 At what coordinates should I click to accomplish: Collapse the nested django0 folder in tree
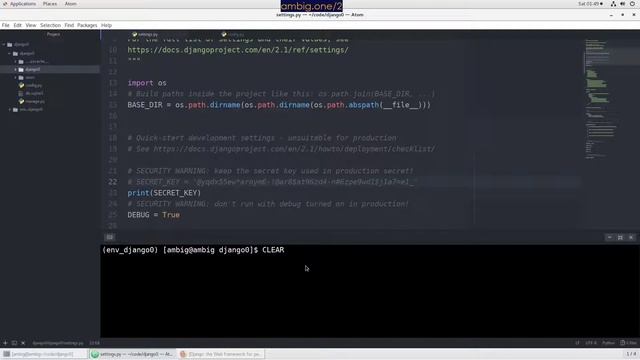tap(10, 53)
